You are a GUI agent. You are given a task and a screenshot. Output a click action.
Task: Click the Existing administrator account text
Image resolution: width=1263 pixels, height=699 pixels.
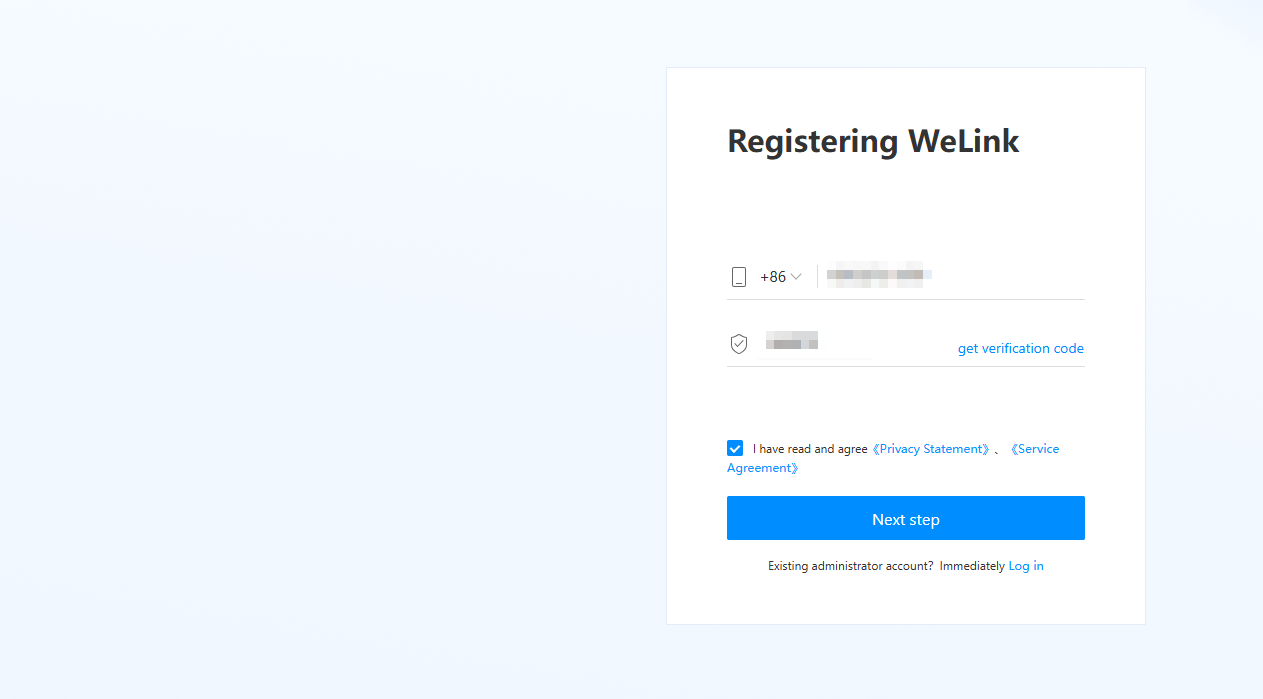click(851, 566)
